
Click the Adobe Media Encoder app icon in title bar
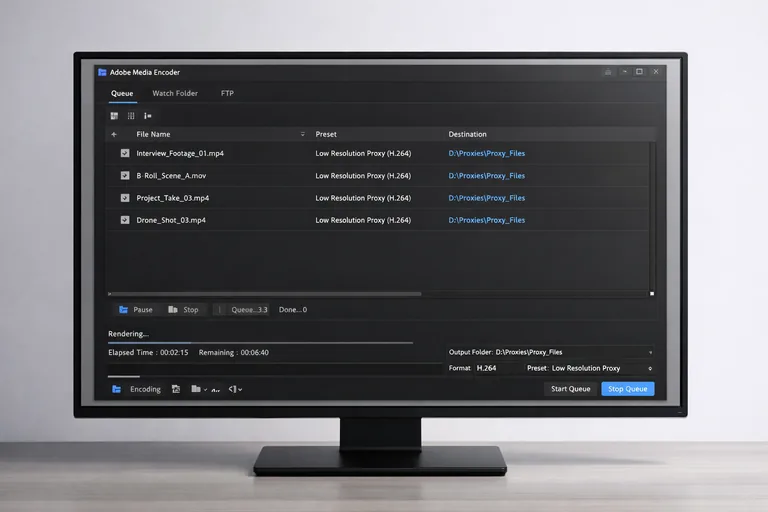click(x=102, y=72)
